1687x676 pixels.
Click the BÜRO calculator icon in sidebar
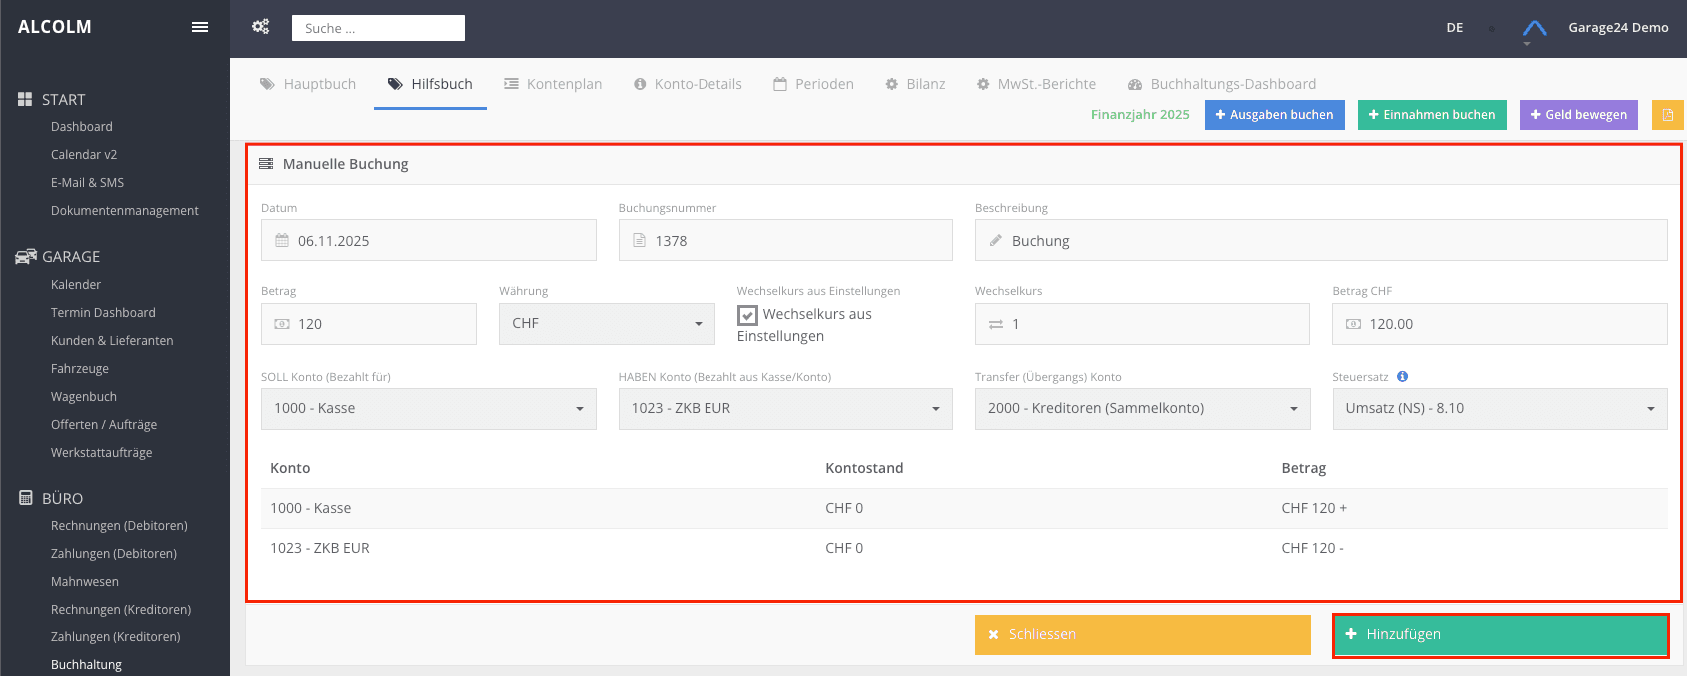[26, 498]
